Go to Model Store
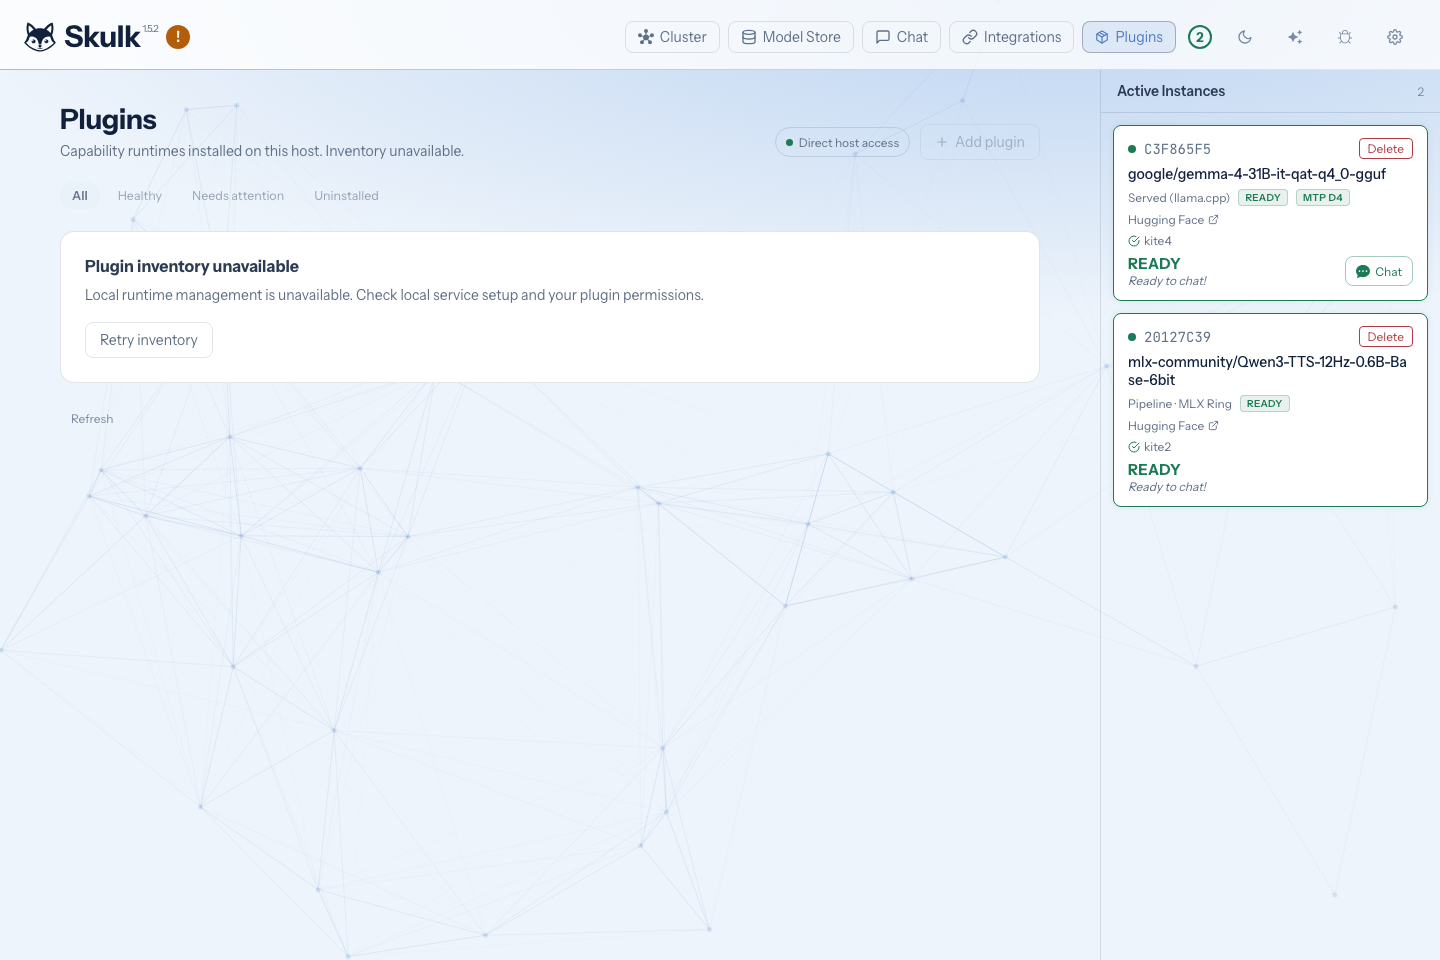This screenshot has width=1440, height=960. [791, 37]
